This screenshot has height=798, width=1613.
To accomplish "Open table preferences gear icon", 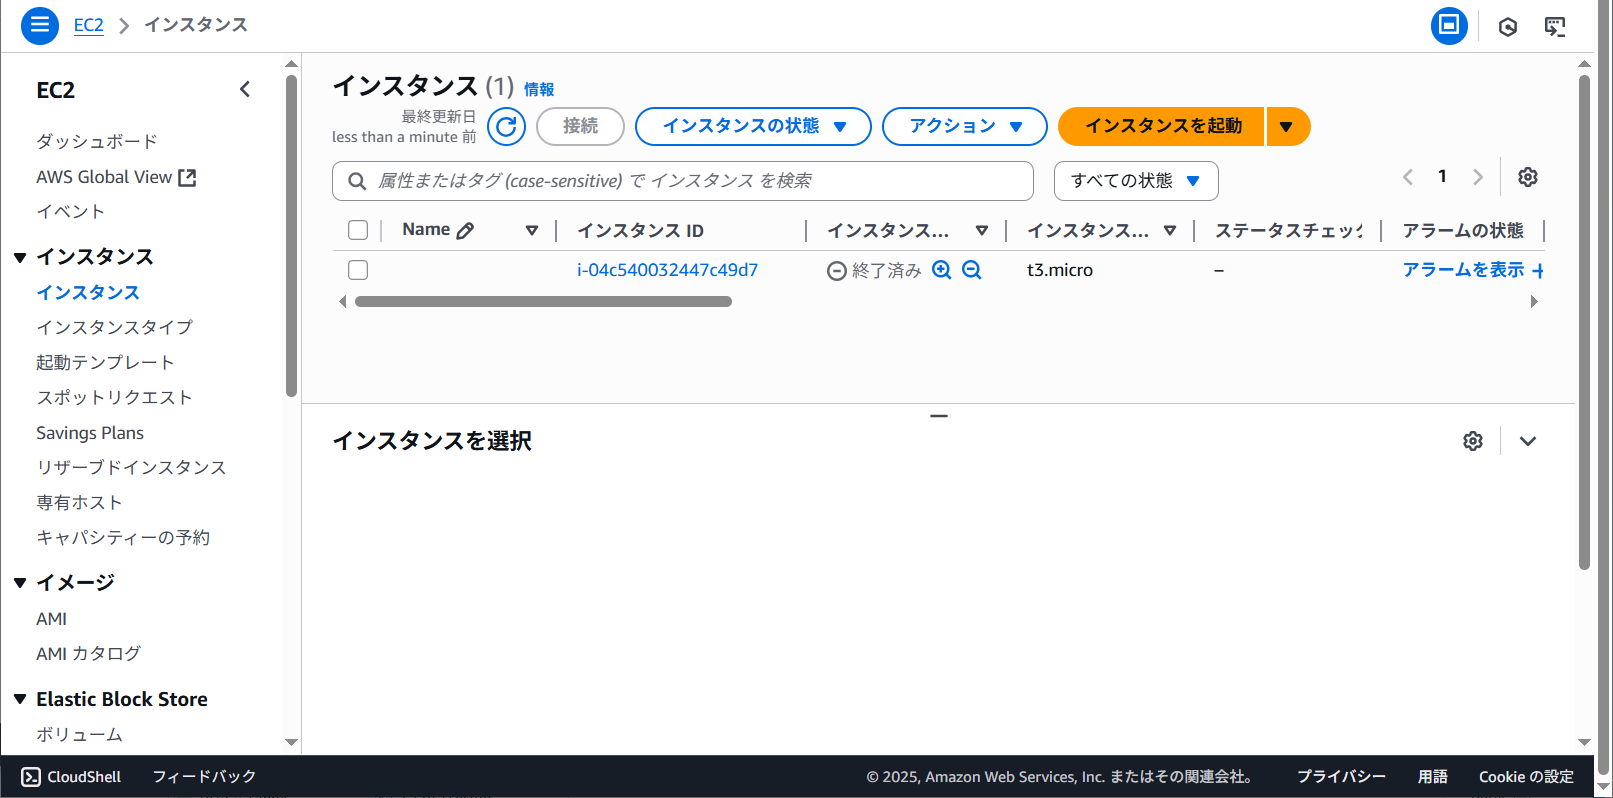I will tap(1527, 177).
